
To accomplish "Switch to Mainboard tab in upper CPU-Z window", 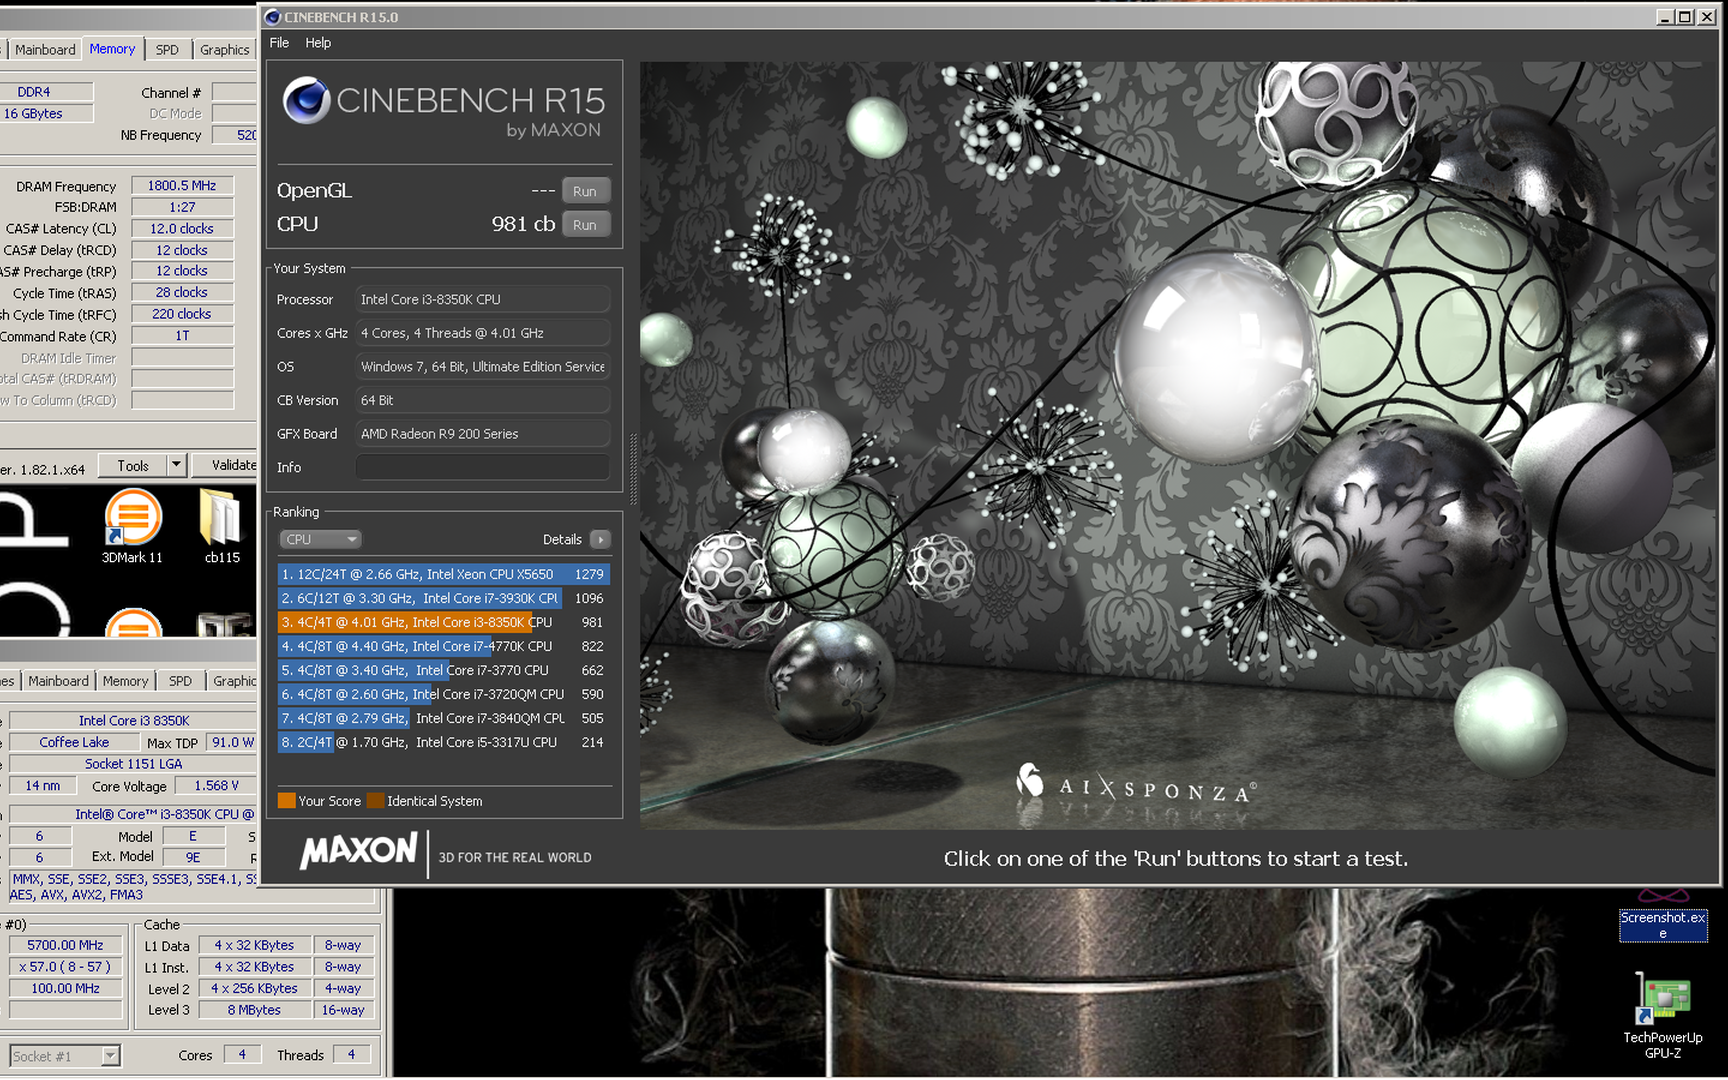I will (45, 50).
